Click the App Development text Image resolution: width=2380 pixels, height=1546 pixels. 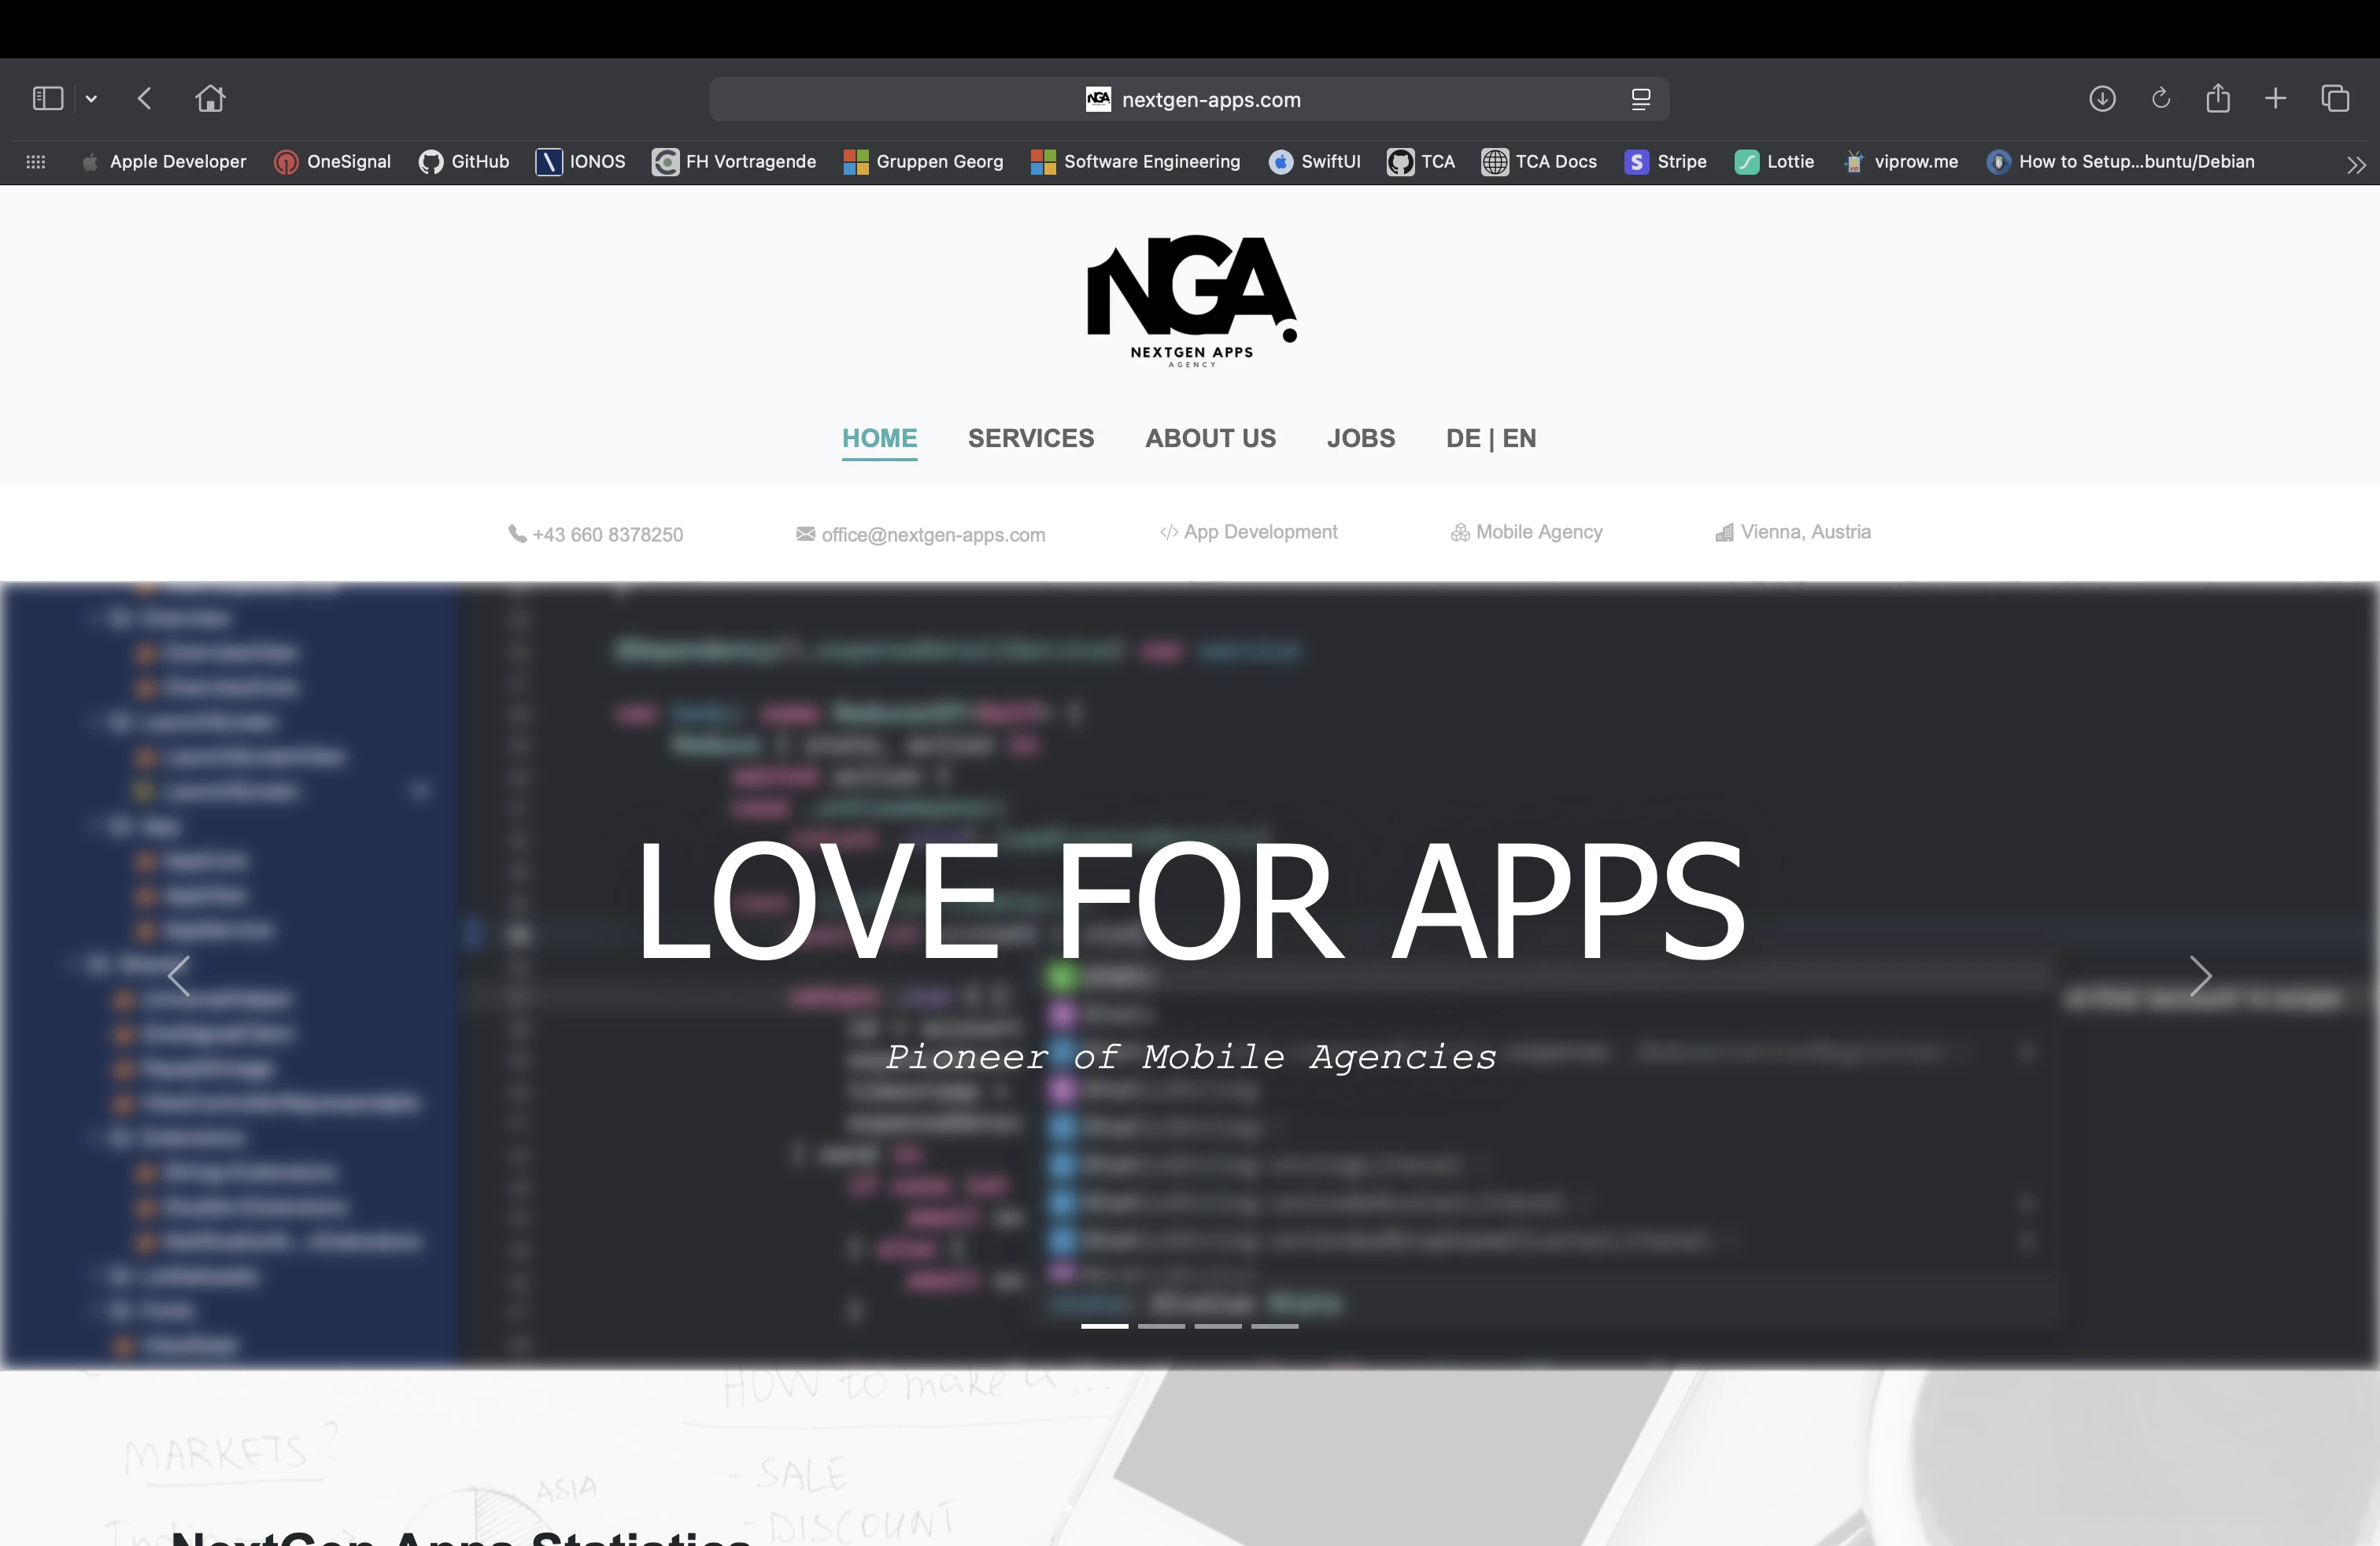pos(1248,532)
